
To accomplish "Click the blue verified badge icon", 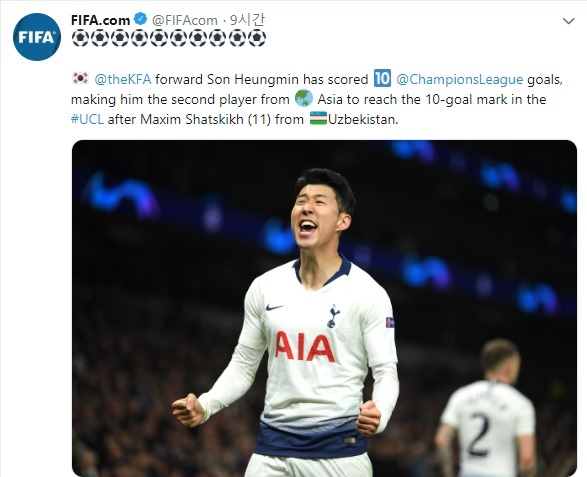I will (x=140, y=19).
